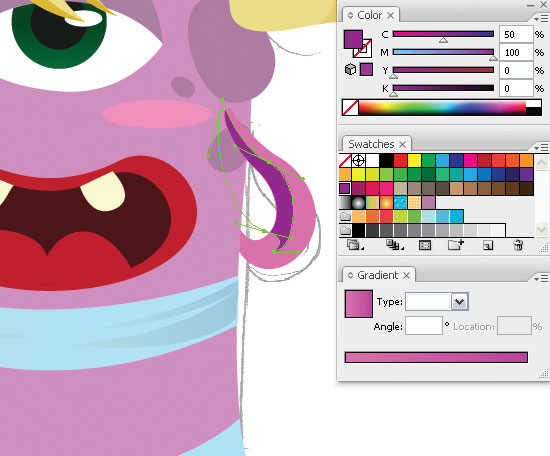The width and height of the screenshot is (550, 456).
Task: Click the cream tooth in monster's mouth
Action: pos(104,192)
